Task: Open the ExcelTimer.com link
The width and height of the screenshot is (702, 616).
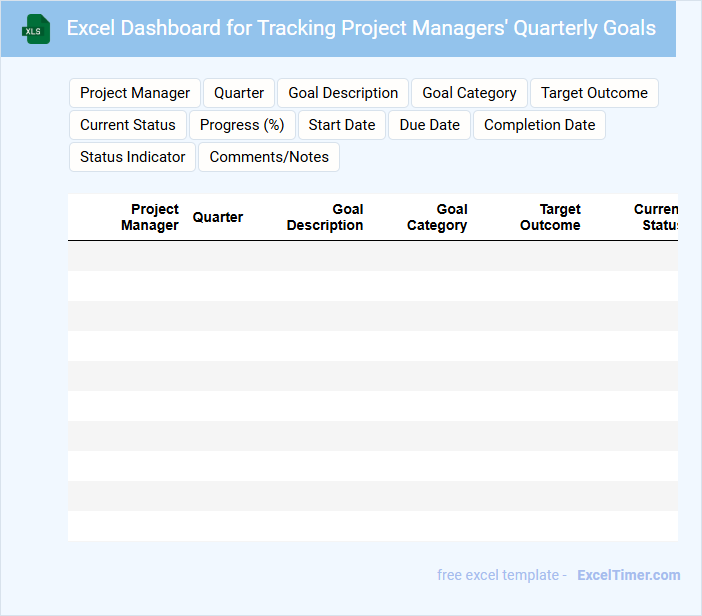Action: pos(628,575)
